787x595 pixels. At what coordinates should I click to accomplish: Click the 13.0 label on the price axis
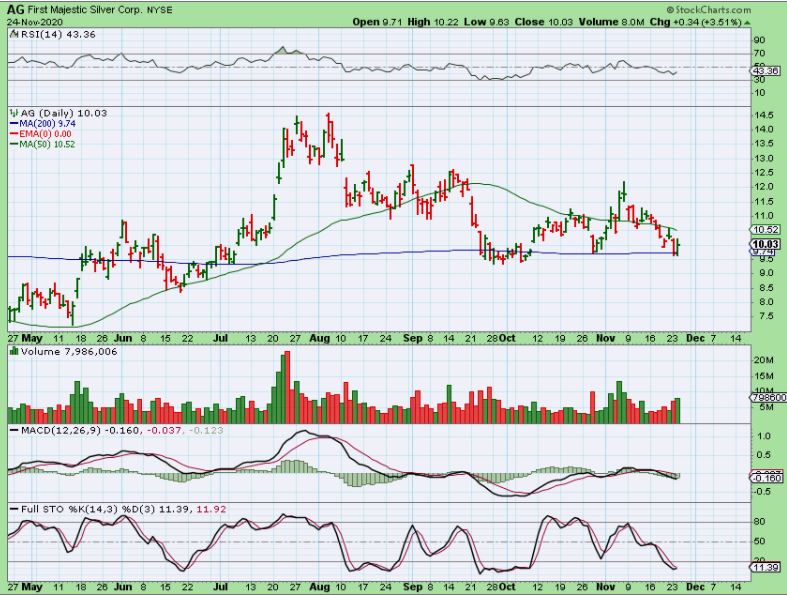[763, 158]
